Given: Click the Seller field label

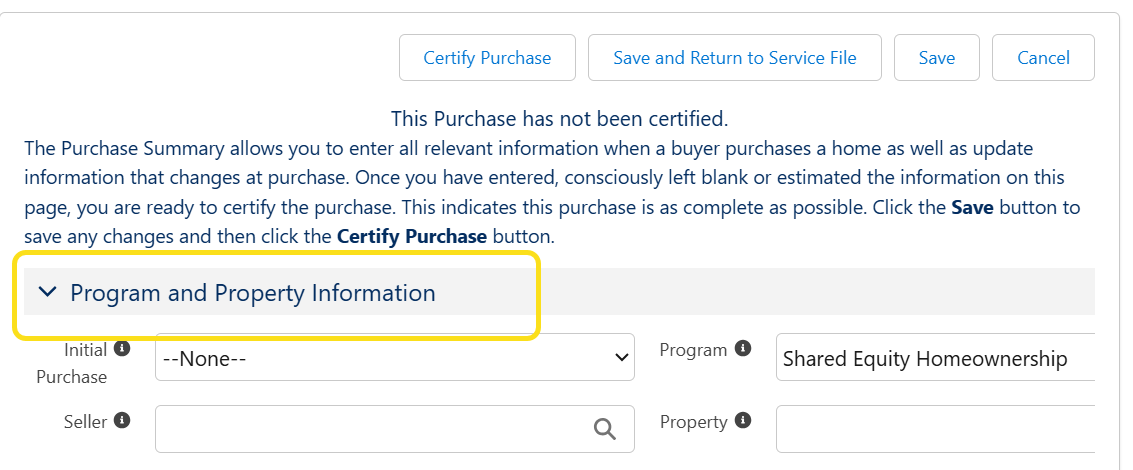Looking at the screenshot, I should point(85,422).
